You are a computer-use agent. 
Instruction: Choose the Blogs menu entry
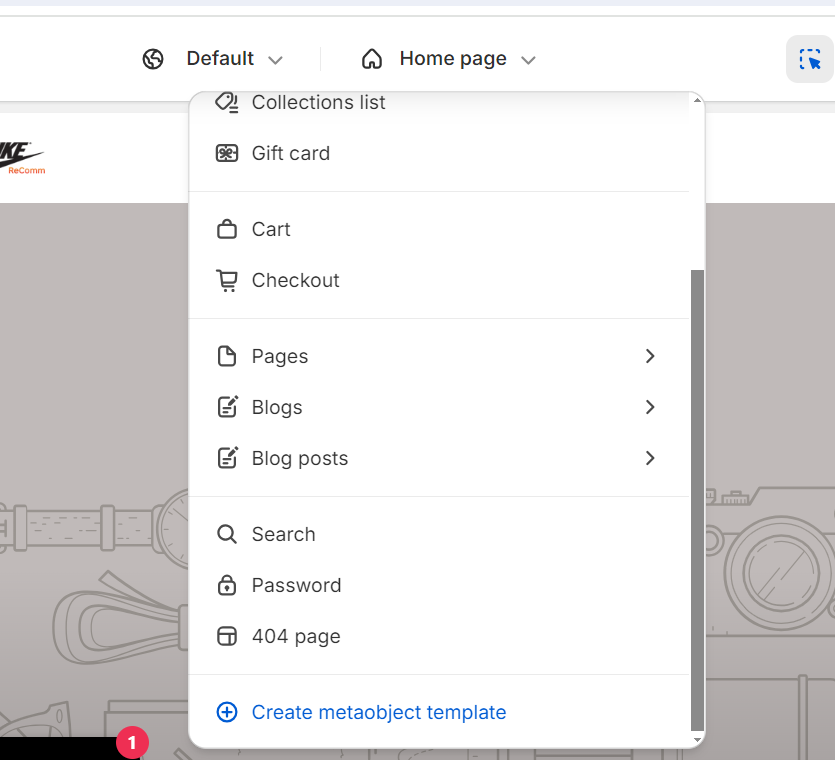point(277,407)
